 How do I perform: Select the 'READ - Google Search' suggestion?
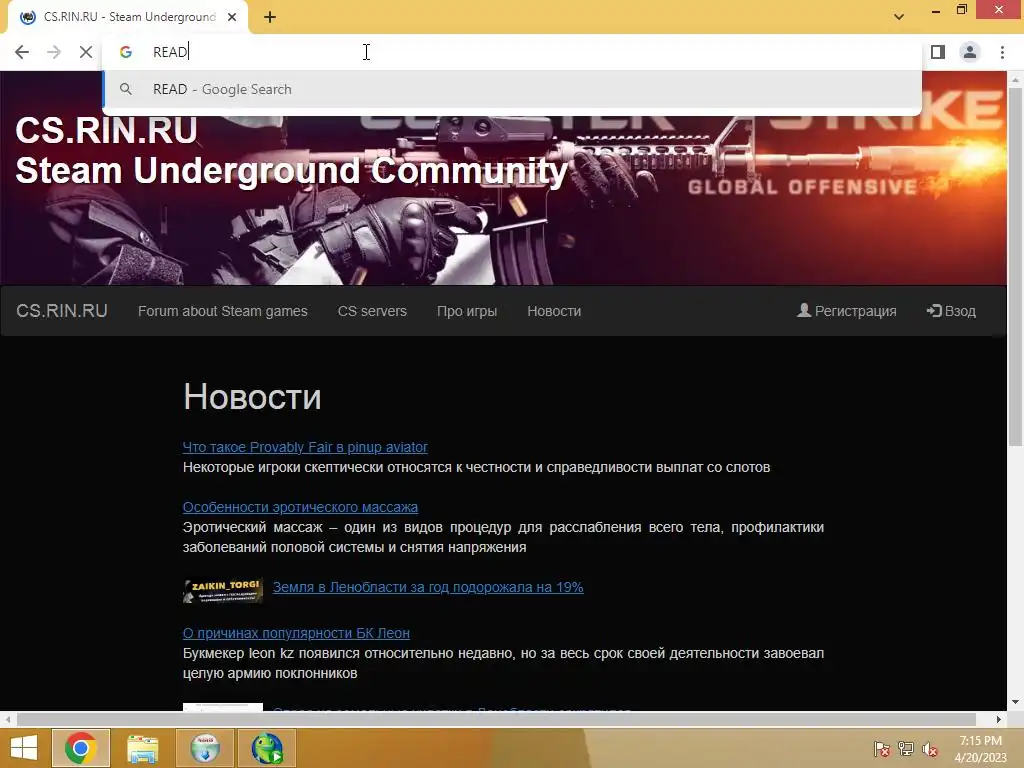[x=512, y=89]
